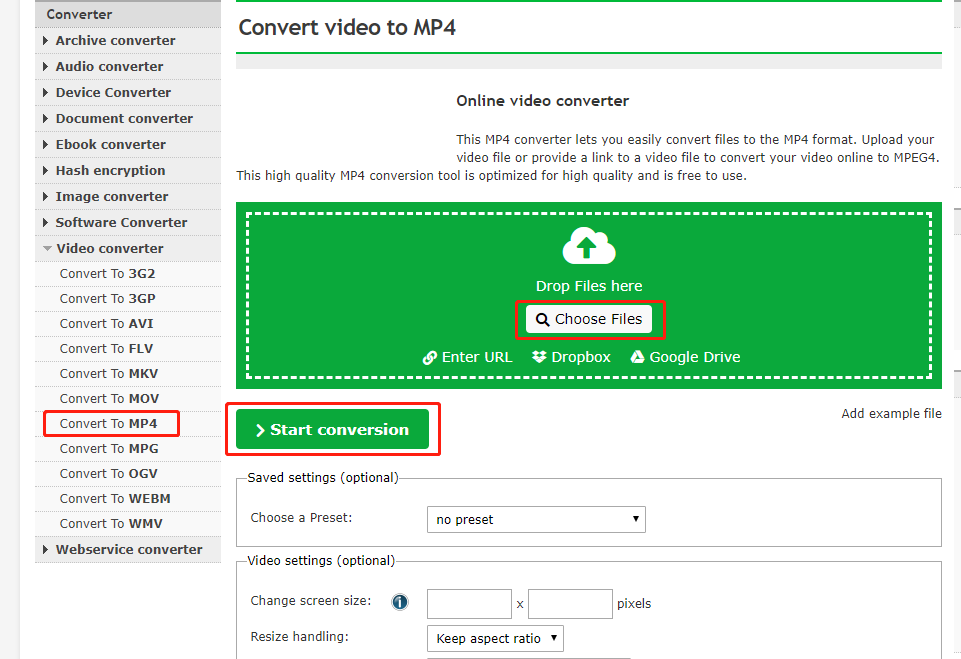The width and height of the screenshot is (961, 659).
Task: Expand the Image converter section
Action: 111,197
